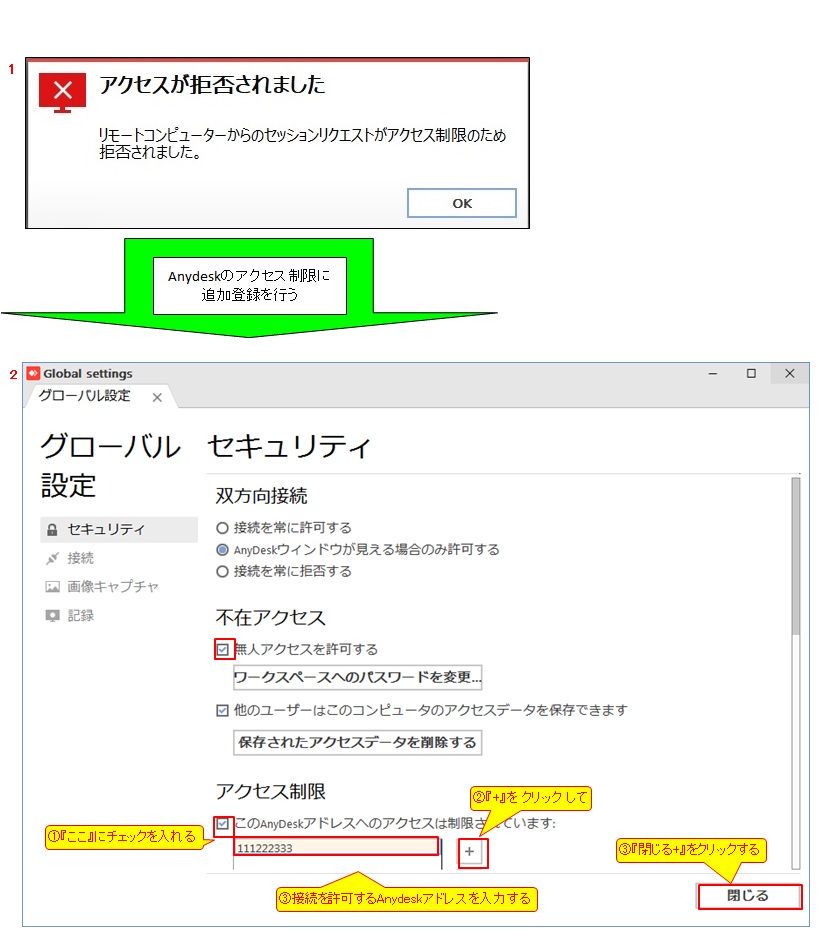This screenshot has width=821, height=933.
Task: Maximize the Global settings window
Action: point(751,374)
